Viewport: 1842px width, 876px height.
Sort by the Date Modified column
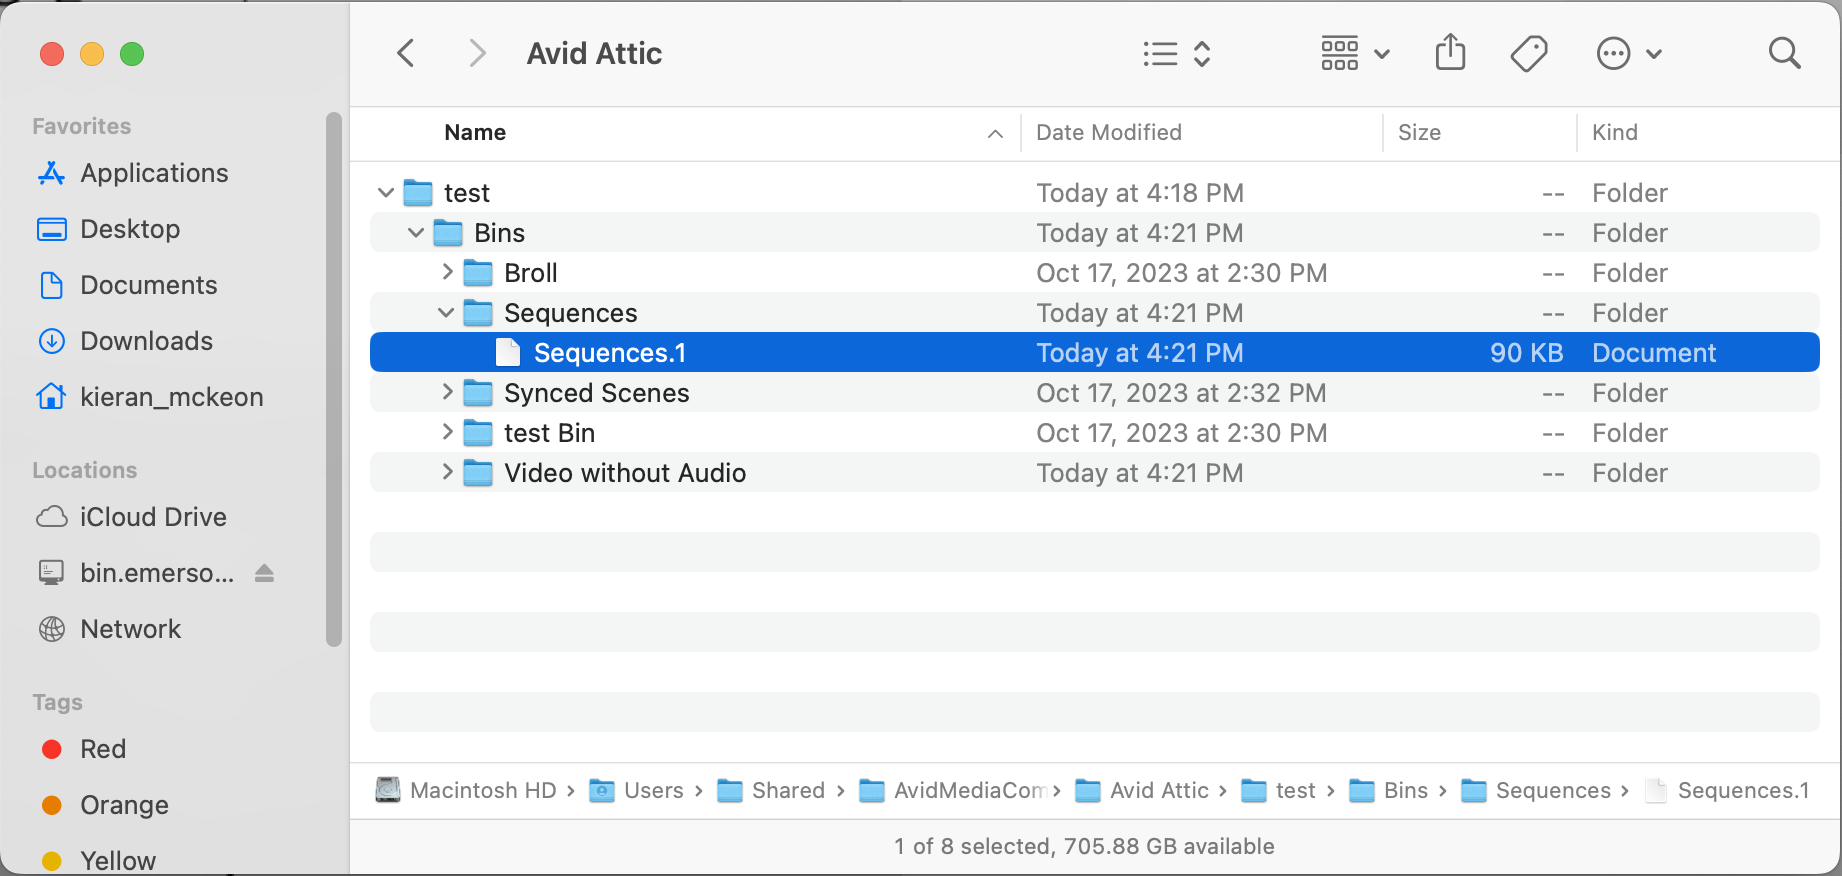(x=1109, y=132)
